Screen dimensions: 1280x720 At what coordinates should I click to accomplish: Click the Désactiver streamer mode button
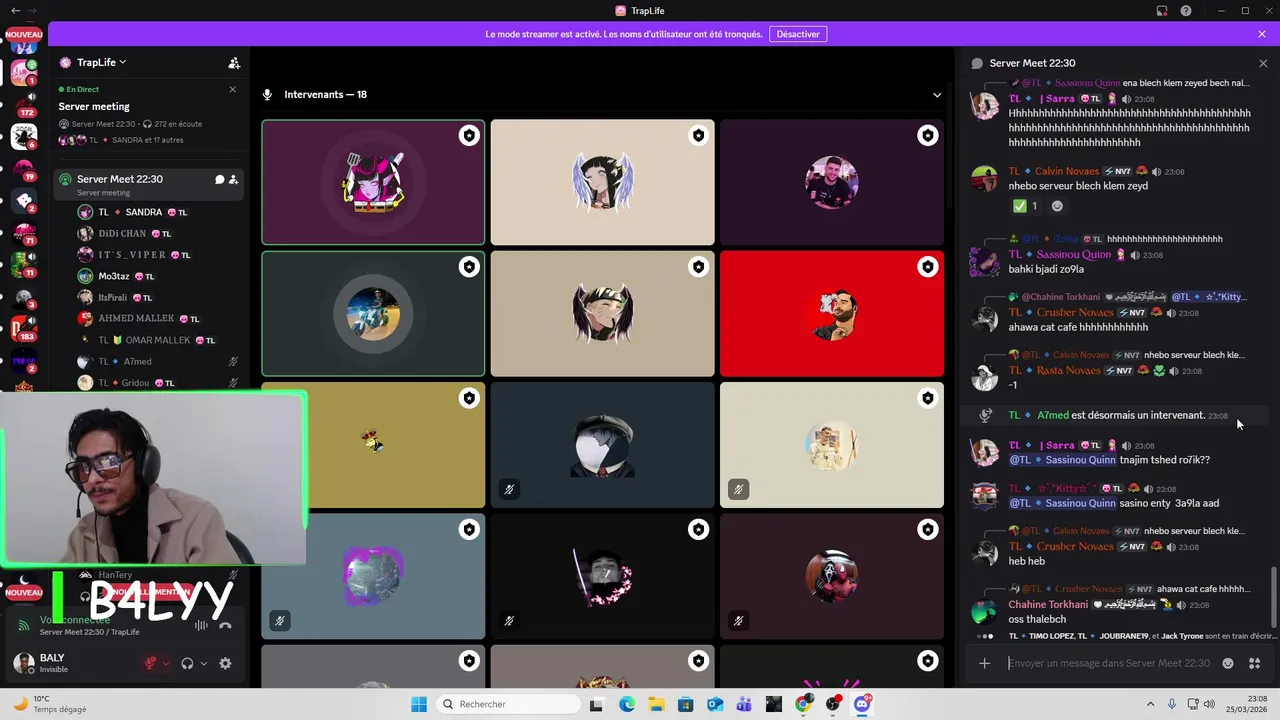point(798,34)
